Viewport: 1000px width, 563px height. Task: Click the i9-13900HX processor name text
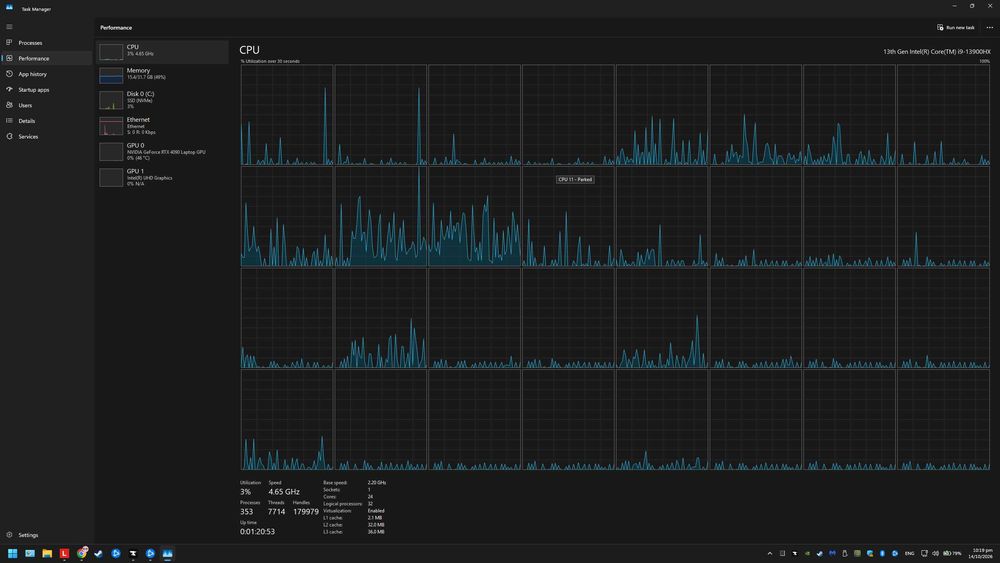click(x=936, y=52)
